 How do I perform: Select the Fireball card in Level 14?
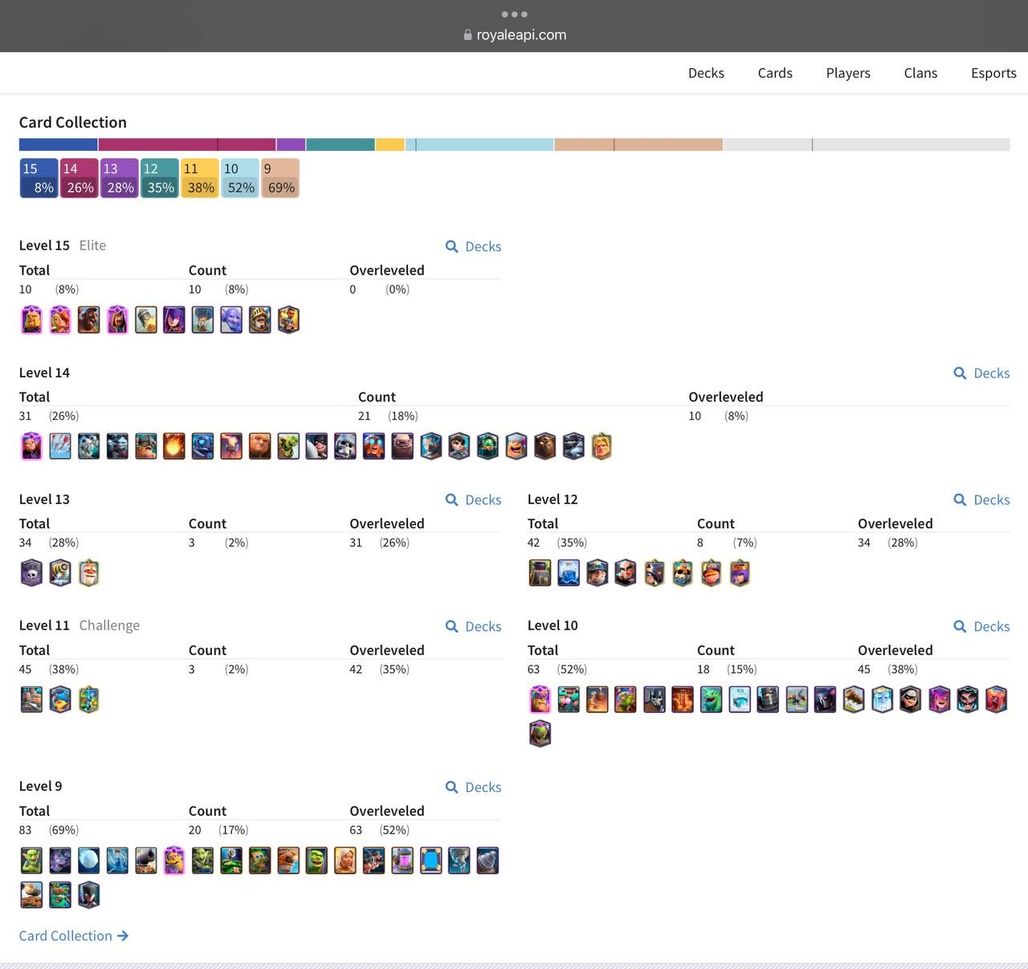(x=174, y=446)
